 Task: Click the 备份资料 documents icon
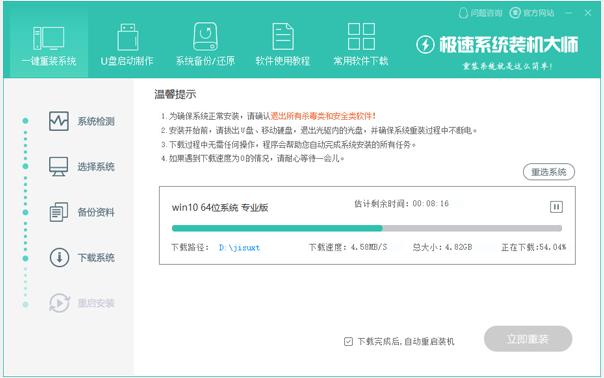point(59,212)
